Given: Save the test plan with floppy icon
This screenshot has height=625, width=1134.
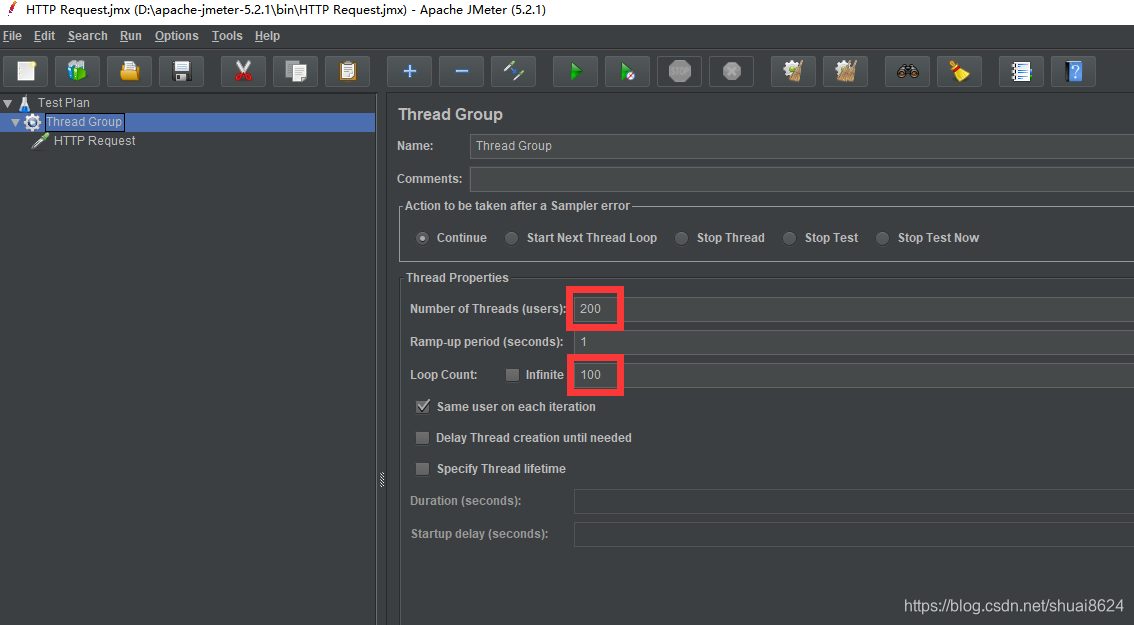Looking at the screenshot, I should tap(182, 72).
